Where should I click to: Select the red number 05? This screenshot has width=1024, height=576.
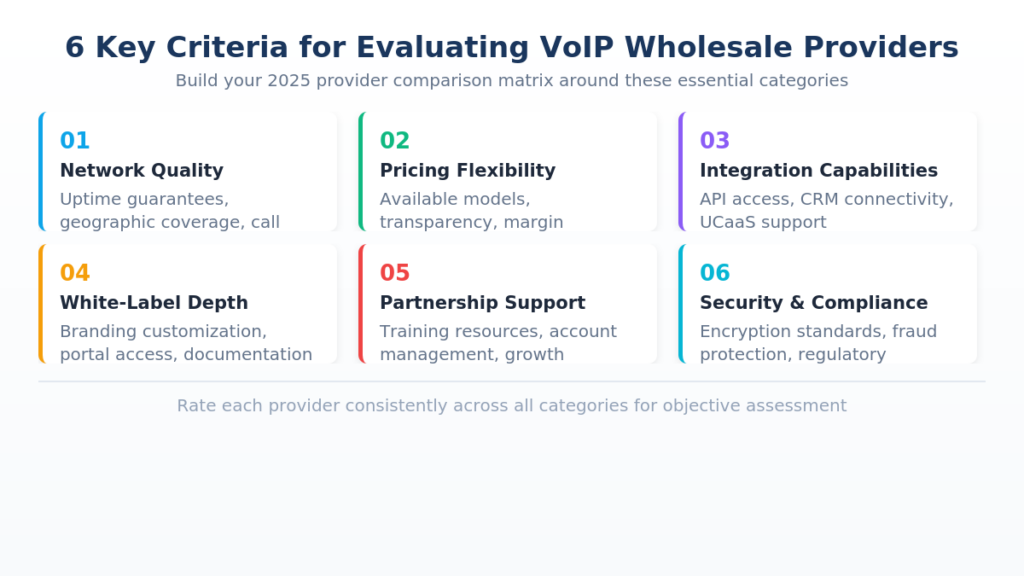click(x=395, y=273)
